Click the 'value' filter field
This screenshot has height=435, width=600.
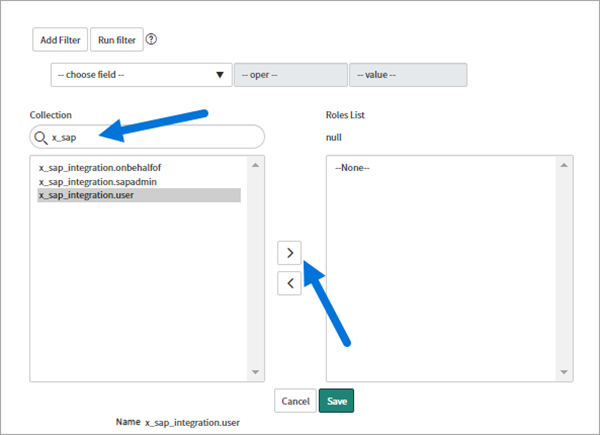(408, 75)
